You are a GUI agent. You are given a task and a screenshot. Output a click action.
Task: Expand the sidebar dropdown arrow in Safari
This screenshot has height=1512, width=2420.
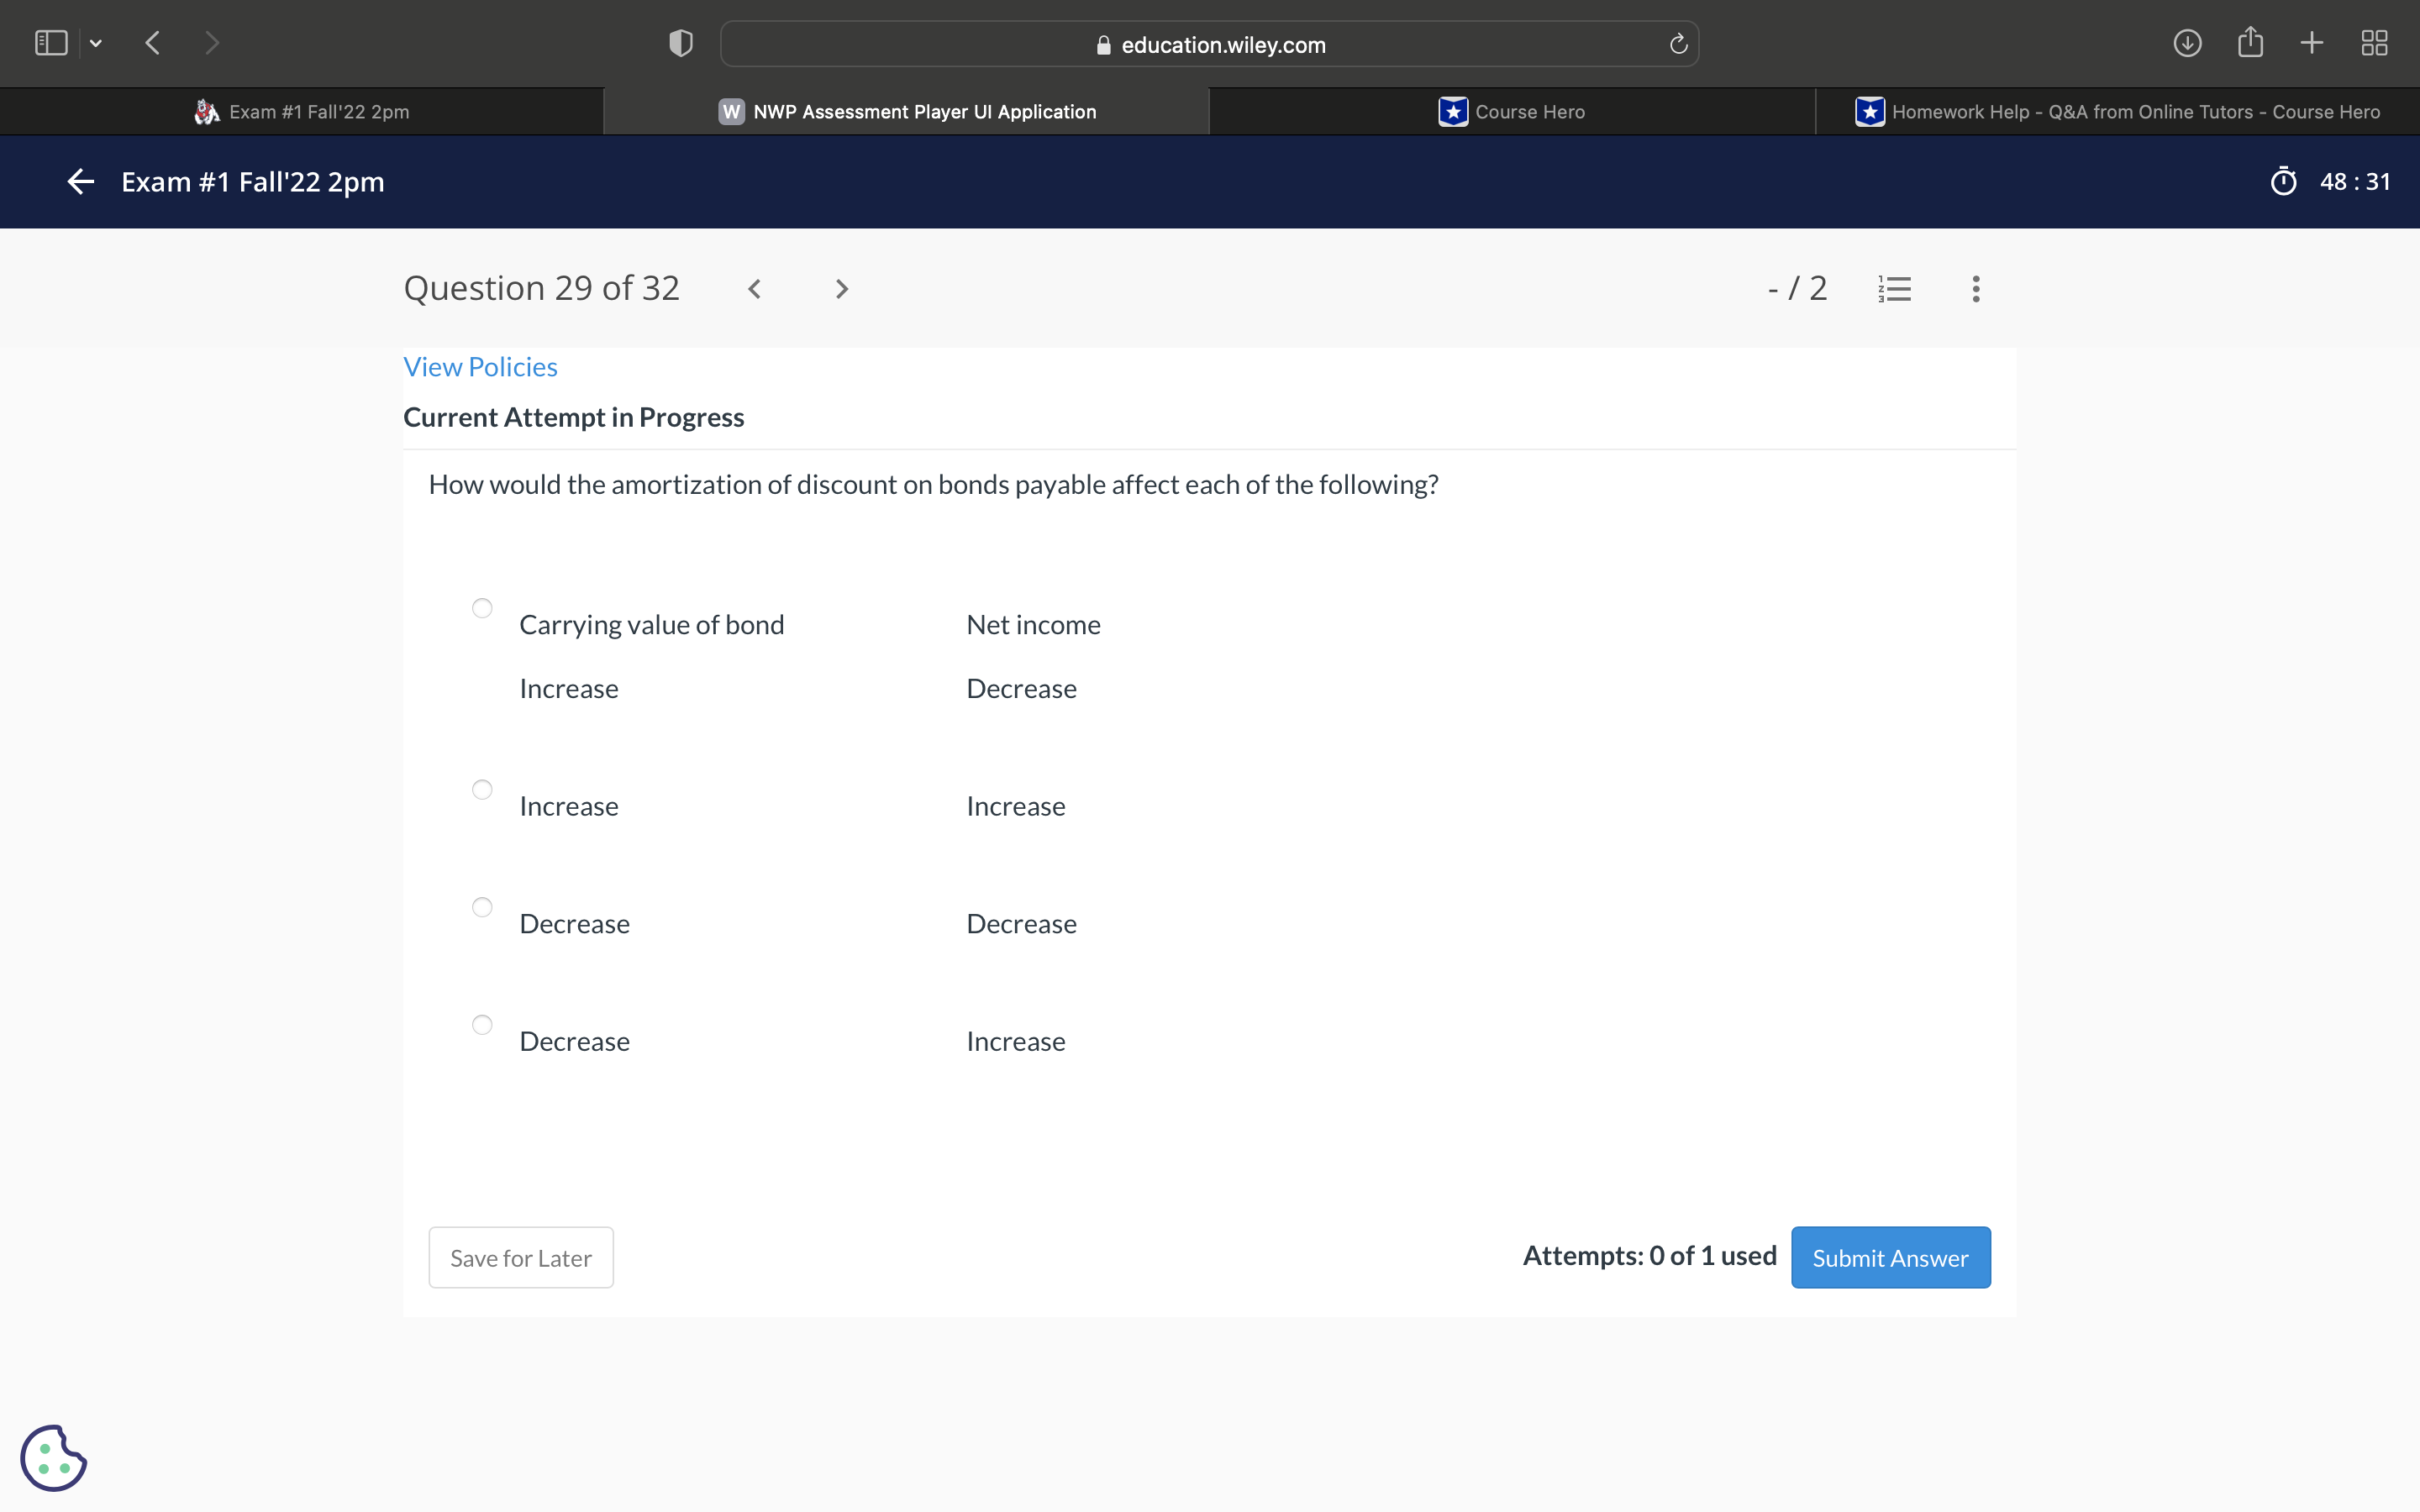pos(96,43)
